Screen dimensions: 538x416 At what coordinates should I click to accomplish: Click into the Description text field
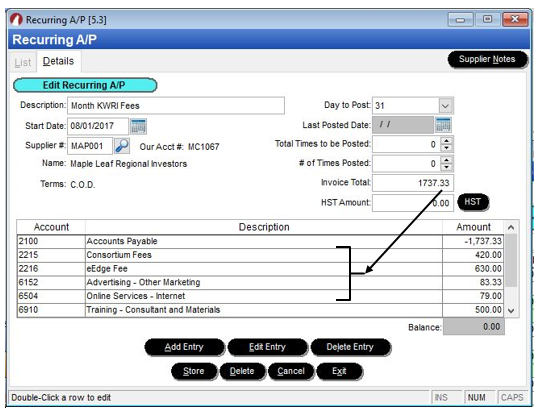coord(176,106)
